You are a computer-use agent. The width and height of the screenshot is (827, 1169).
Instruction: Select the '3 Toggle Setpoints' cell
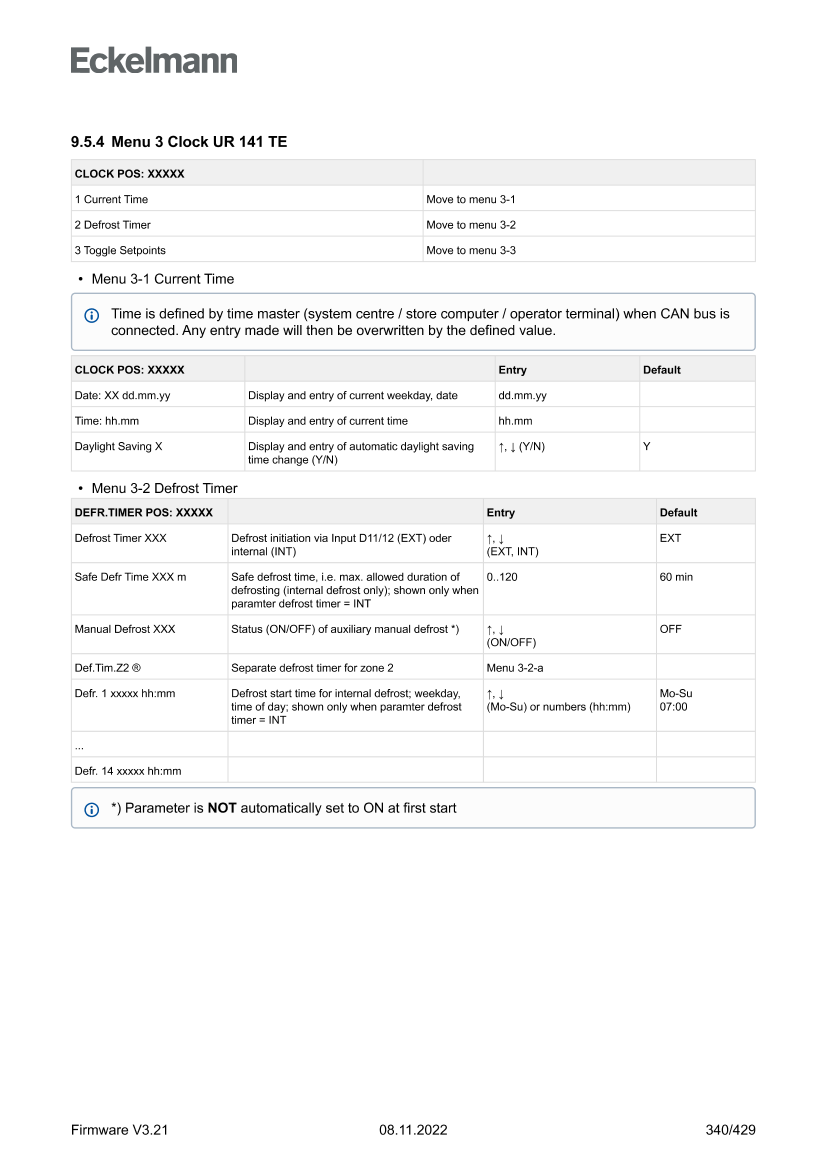coord(120,250)
